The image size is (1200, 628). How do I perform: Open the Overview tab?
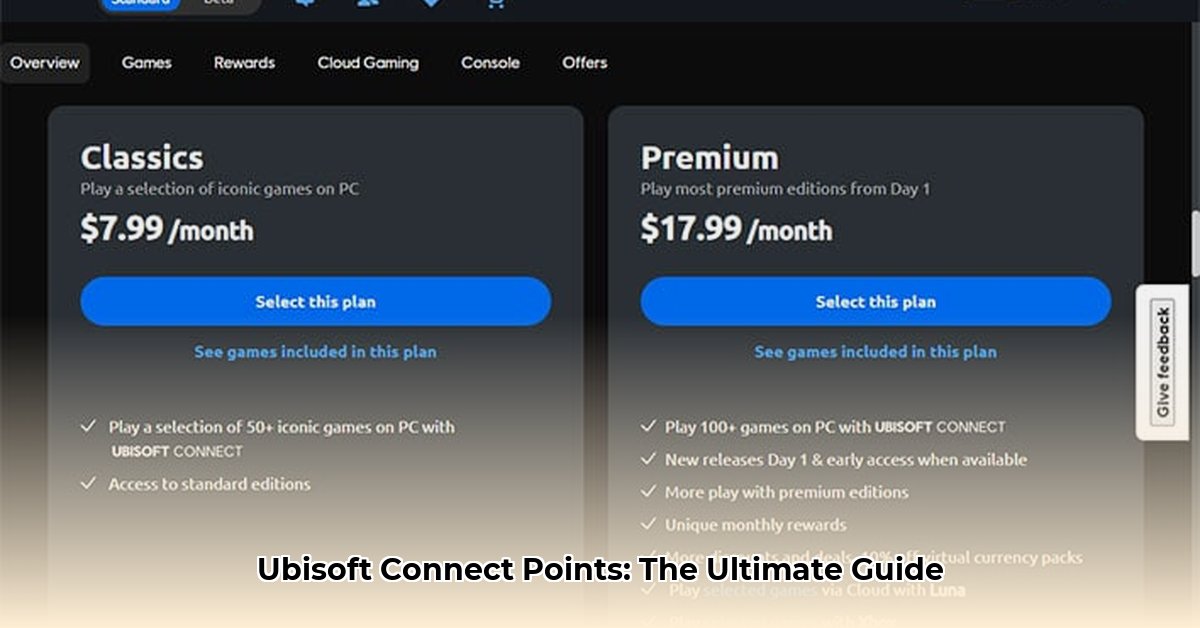[x=45, y=63]
